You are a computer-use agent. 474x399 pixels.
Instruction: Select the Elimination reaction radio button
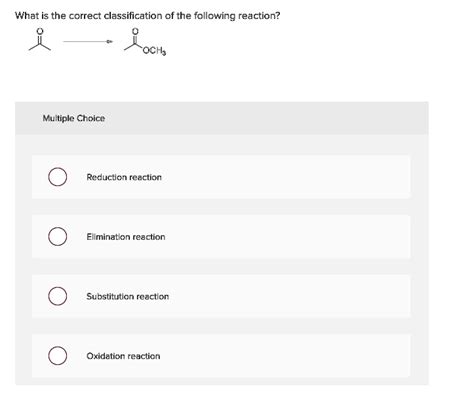[x=57, y=237]
